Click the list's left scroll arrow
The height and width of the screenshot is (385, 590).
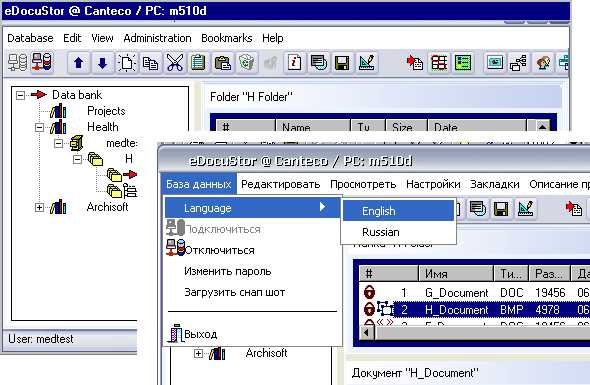[367, 333]
